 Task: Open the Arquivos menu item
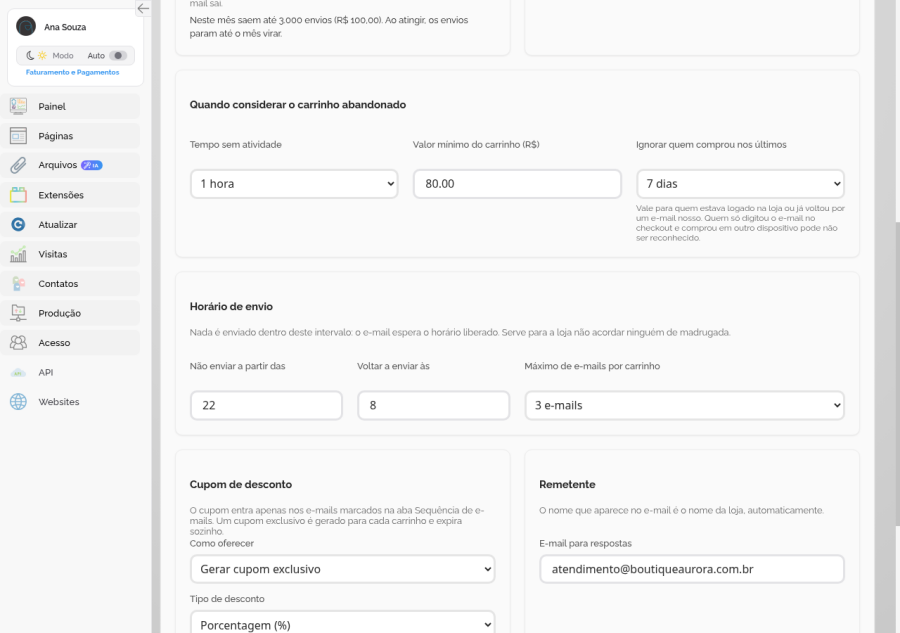point(71,165)
